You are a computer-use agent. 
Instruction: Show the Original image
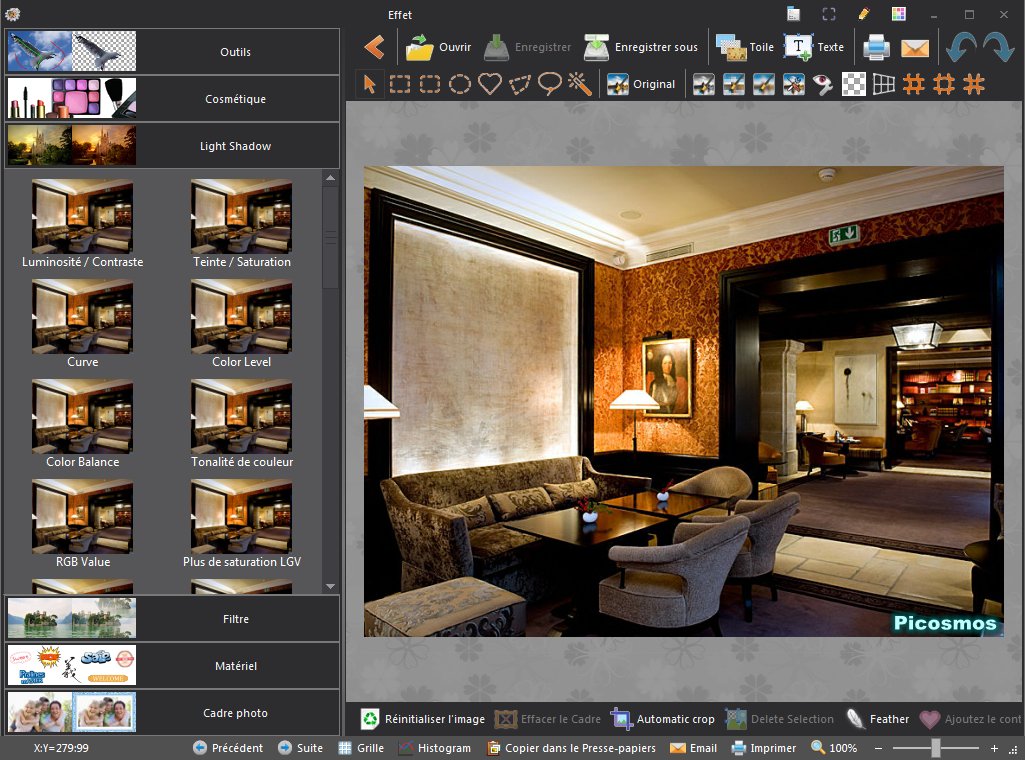(x=641, y=84)
